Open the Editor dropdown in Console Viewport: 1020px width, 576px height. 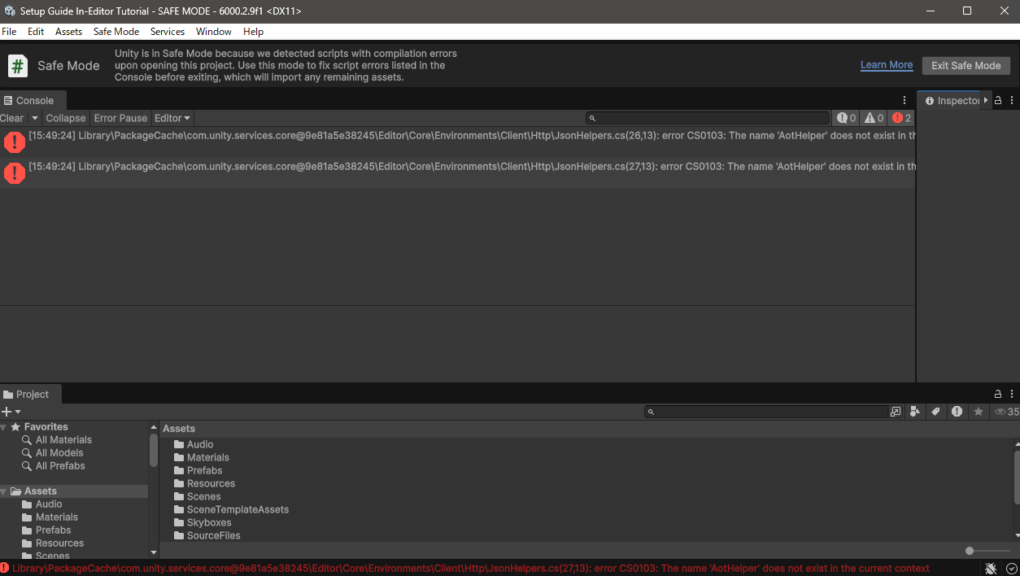tap(171, 118)
